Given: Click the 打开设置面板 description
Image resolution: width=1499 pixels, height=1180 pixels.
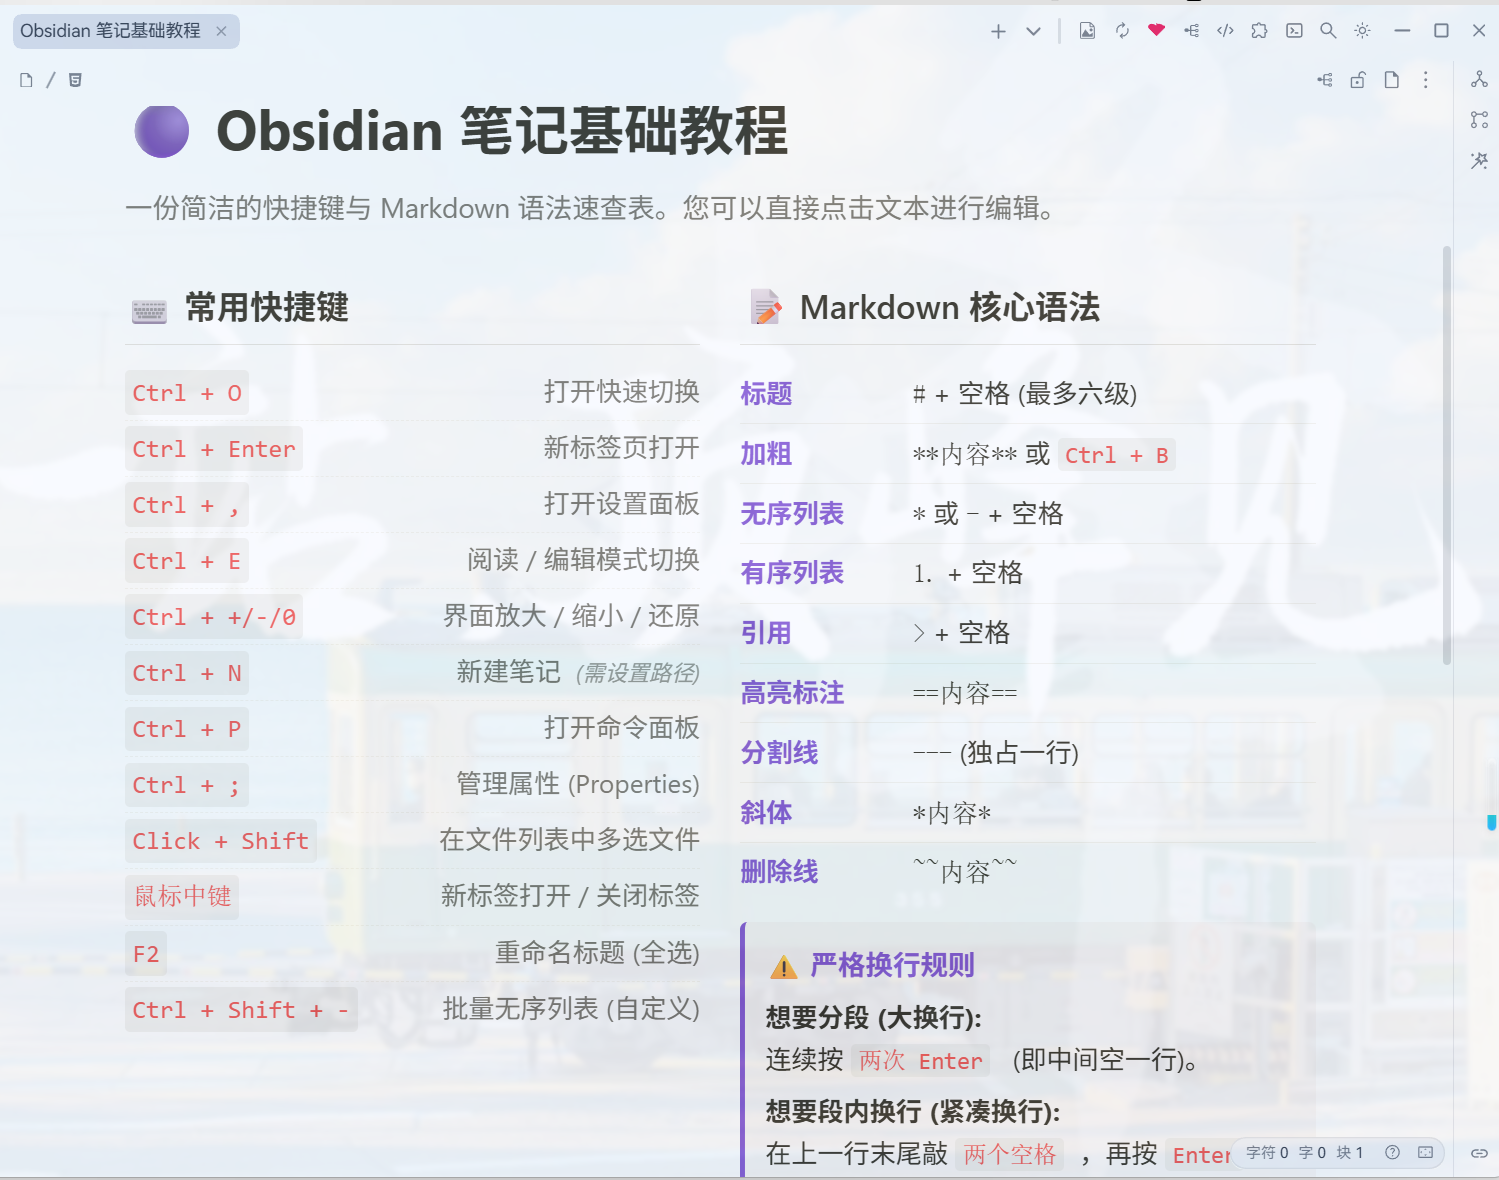Looking at the screenshot, I should 621,504.
